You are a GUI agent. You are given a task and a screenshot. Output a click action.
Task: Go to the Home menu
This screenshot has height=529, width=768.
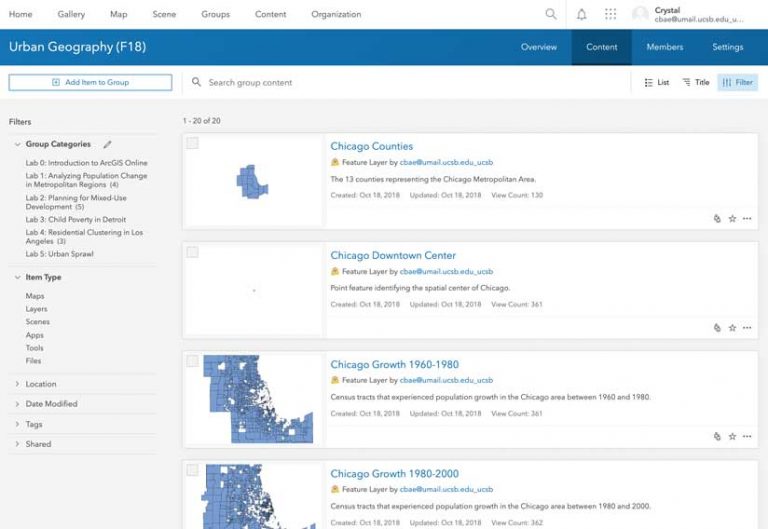(x=21, y=14)
